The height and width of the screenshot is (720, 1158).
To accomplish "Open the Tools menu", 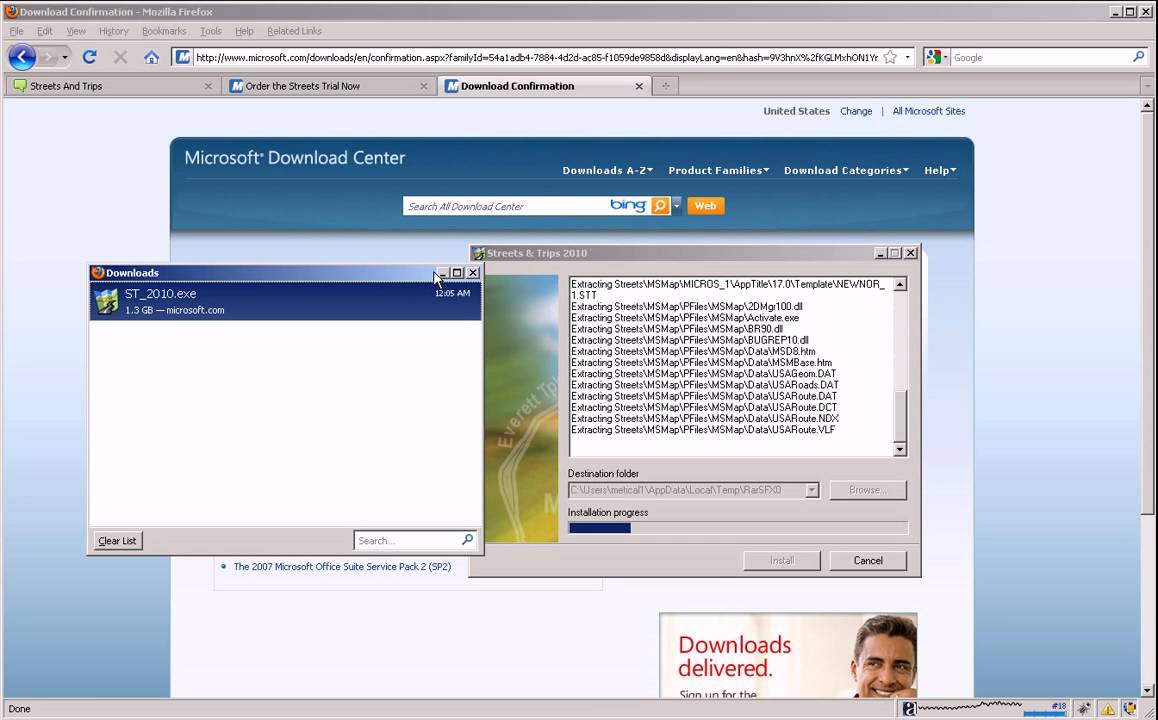I will [210, 31].
